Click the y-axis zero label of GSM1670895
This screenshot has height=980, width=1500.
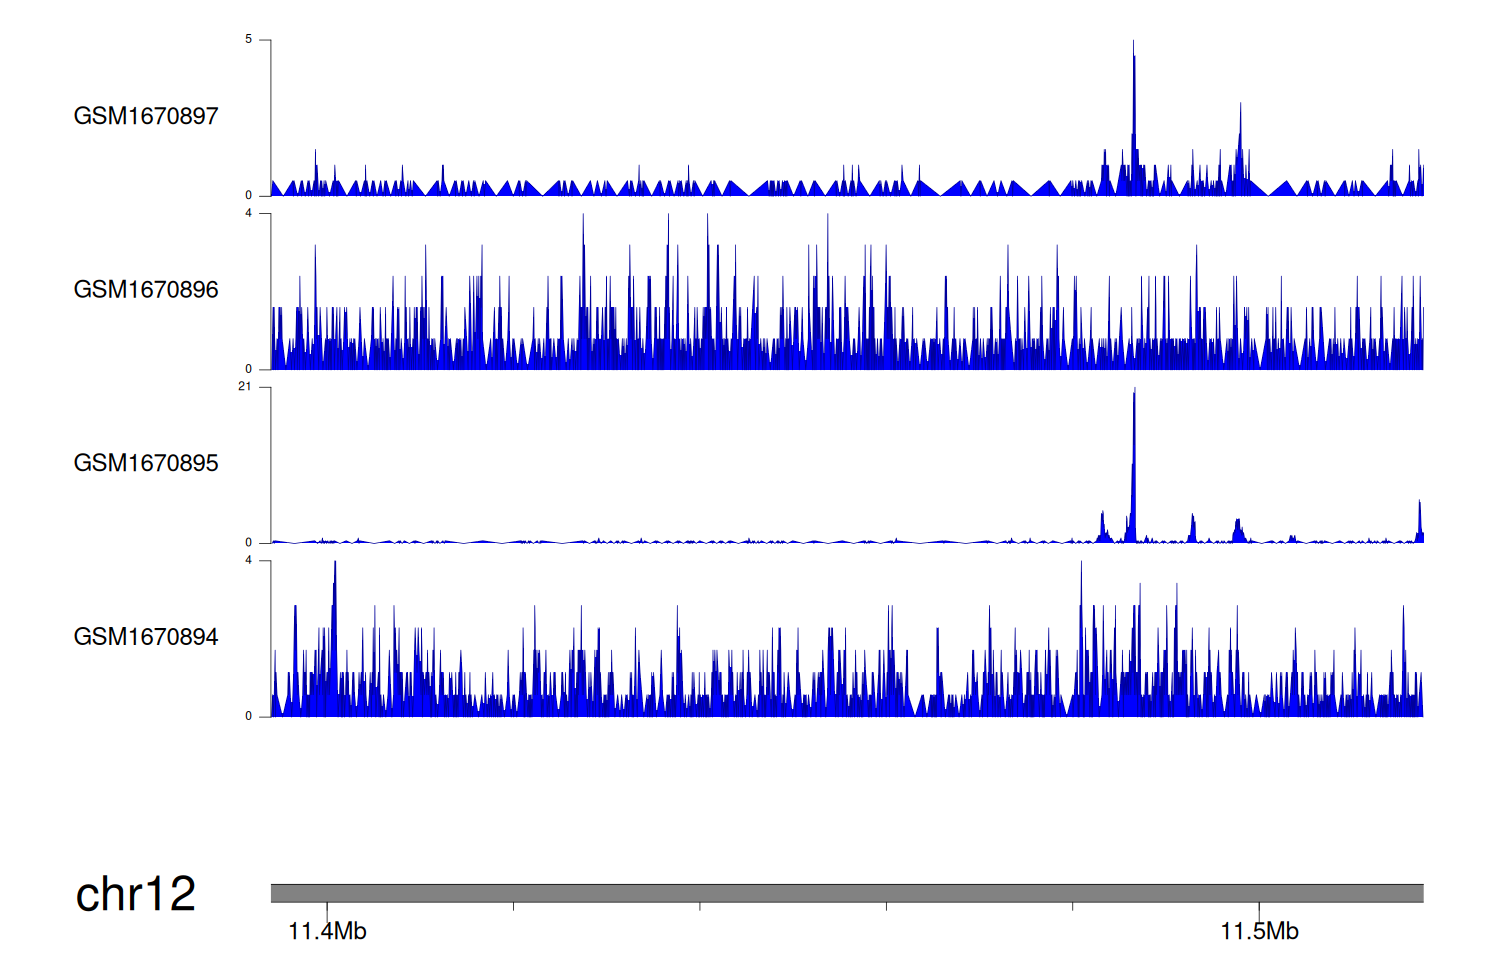click(248, 543)
